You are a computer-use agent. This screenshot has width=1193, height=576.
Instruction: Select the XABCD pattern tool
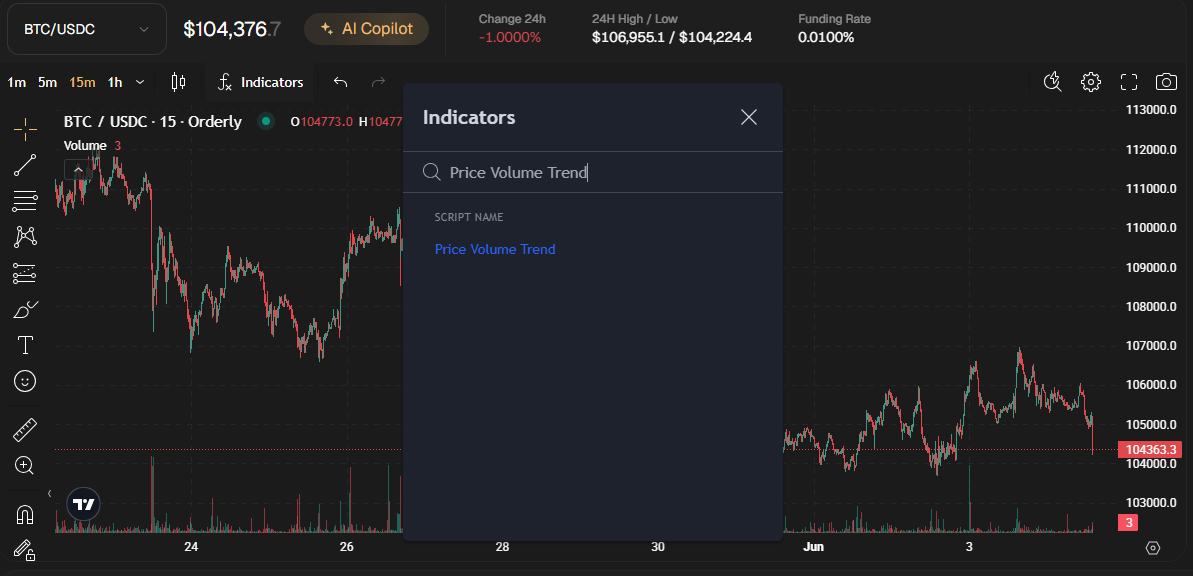click(x=25, y=237)
